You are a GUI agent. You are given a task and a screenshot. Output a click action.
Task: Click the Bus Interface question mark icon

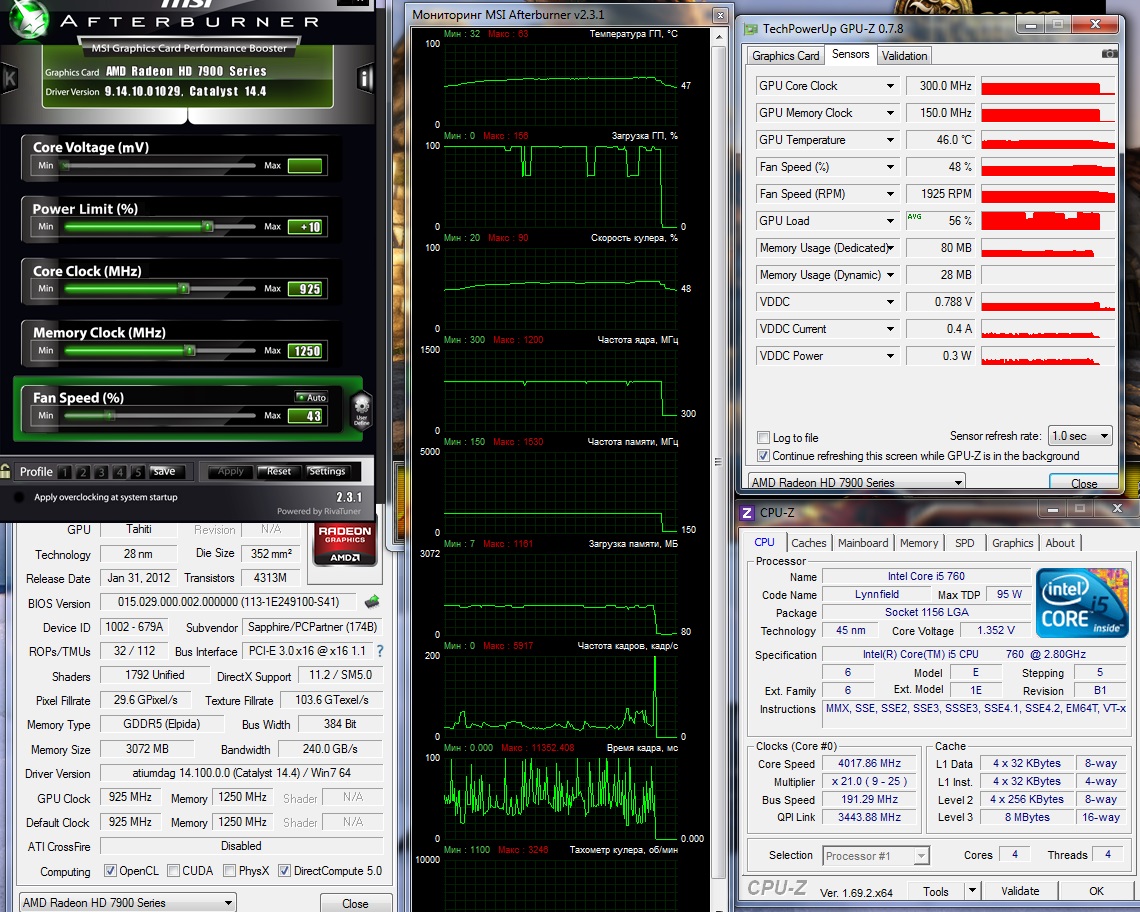click(380, 651)
